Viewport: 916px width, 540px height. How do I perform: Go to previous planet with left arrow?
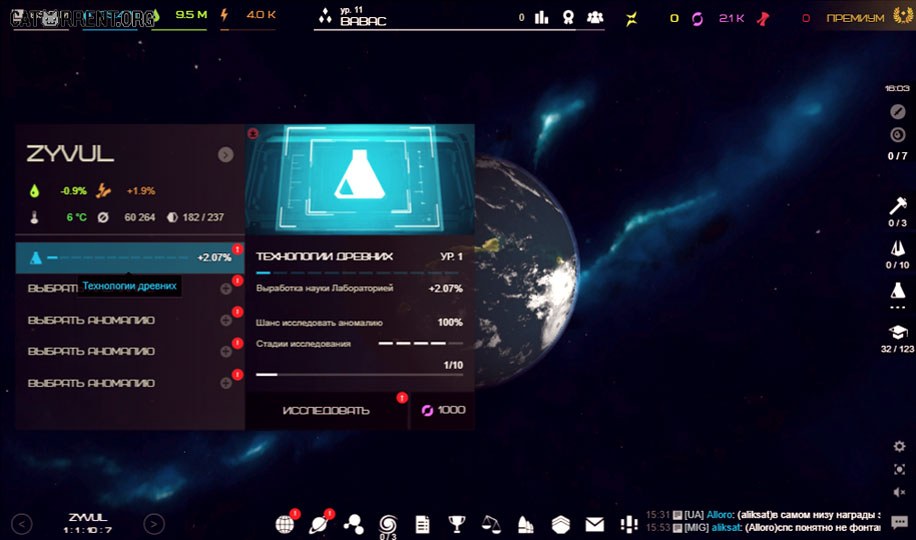click(22, 524)
